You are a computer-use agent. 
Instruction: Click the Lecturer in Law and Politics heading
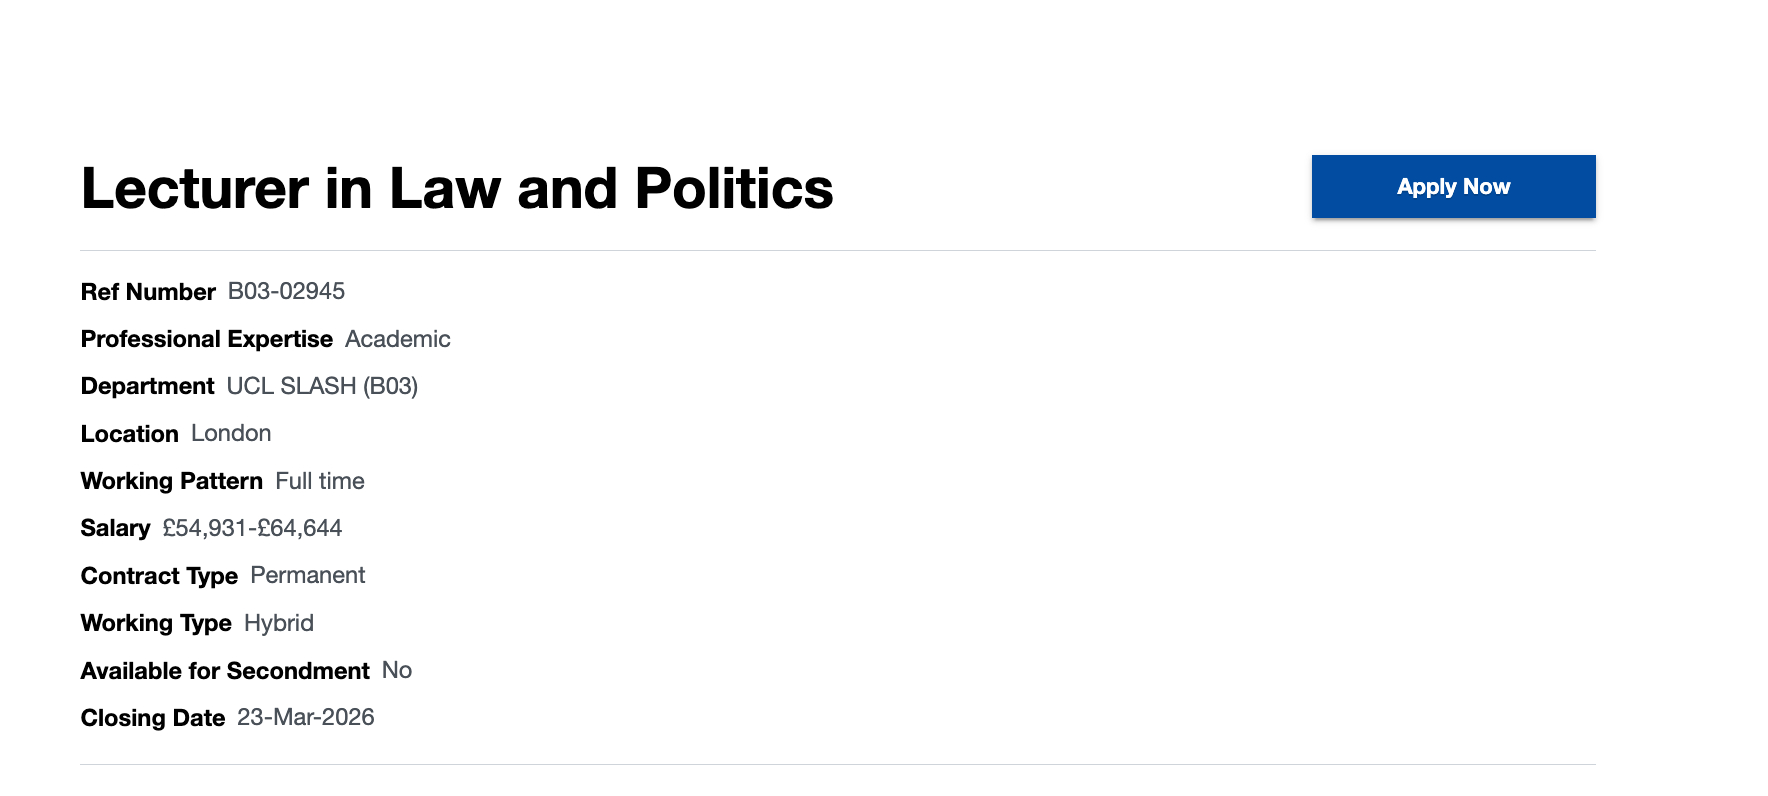(x=457, y=189)
